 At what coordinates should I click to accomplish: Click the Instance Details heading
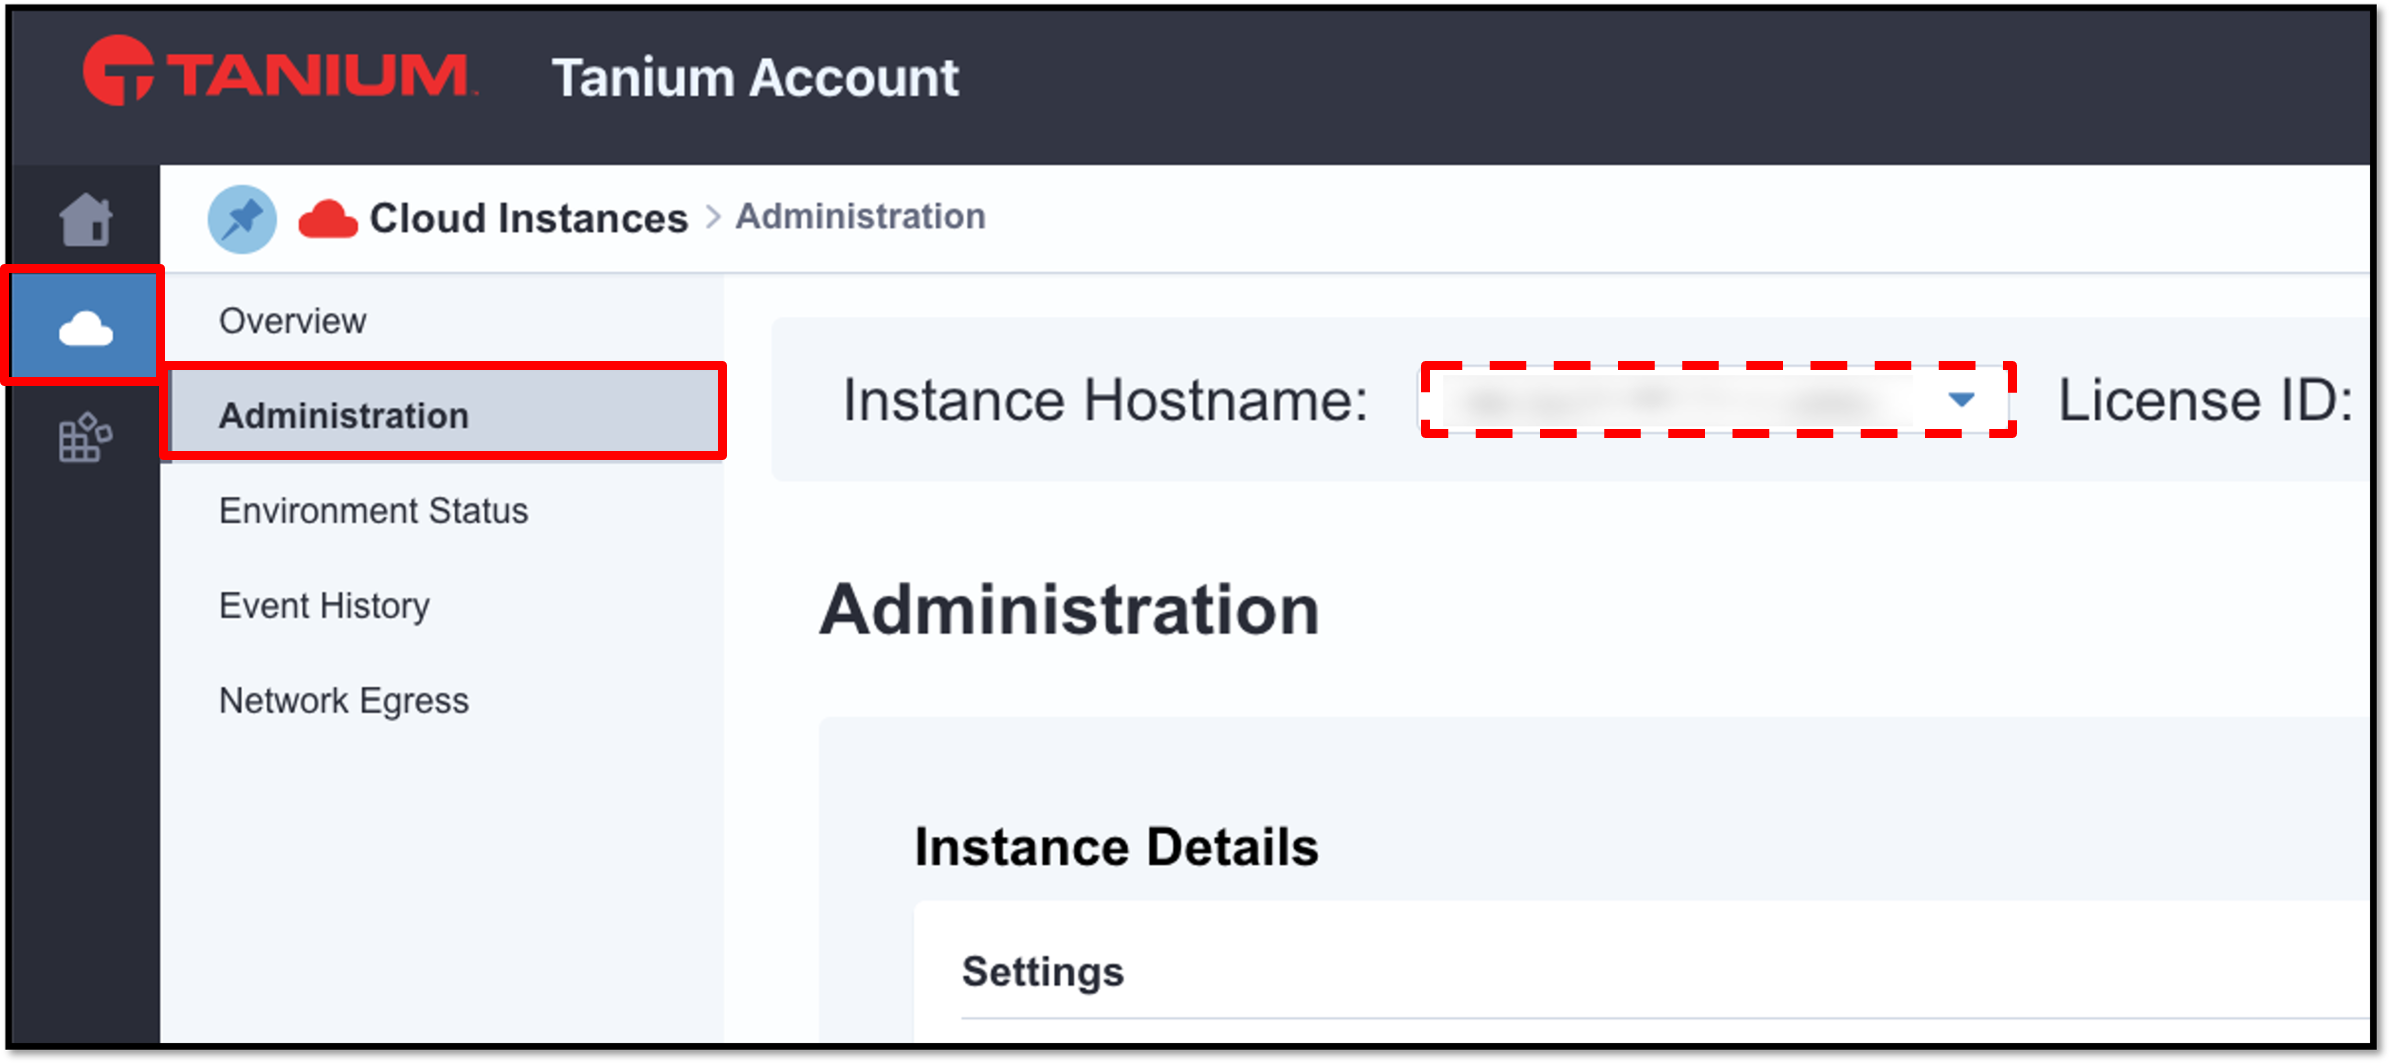pos(1116,847)
